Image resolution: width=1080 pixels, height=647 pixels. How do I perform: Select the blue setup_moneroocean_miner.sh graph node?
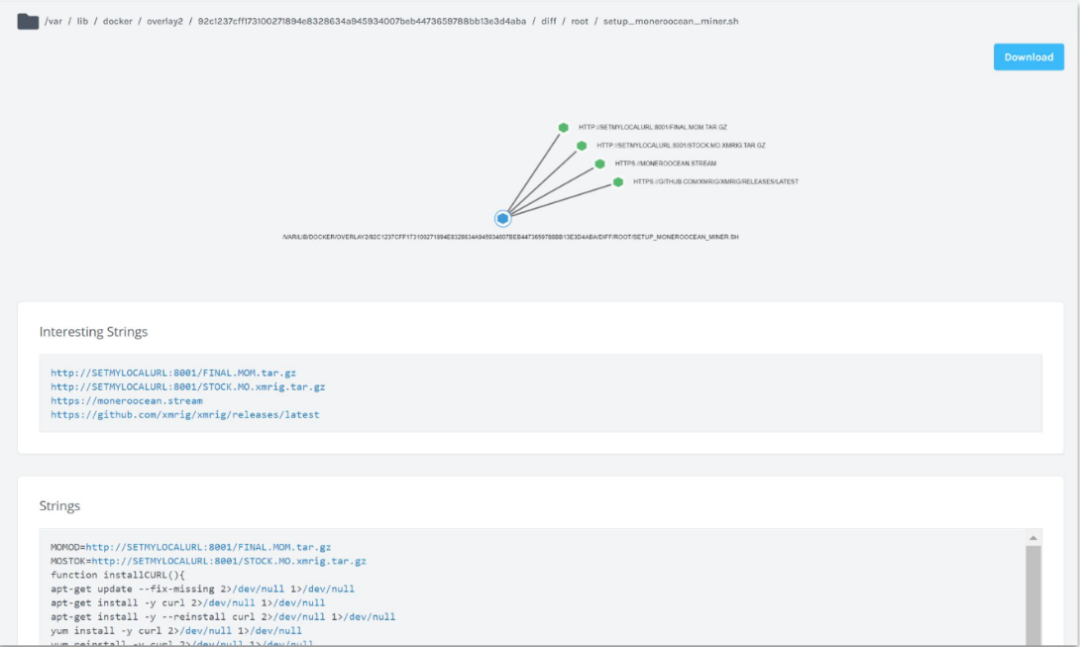(503, 218)
